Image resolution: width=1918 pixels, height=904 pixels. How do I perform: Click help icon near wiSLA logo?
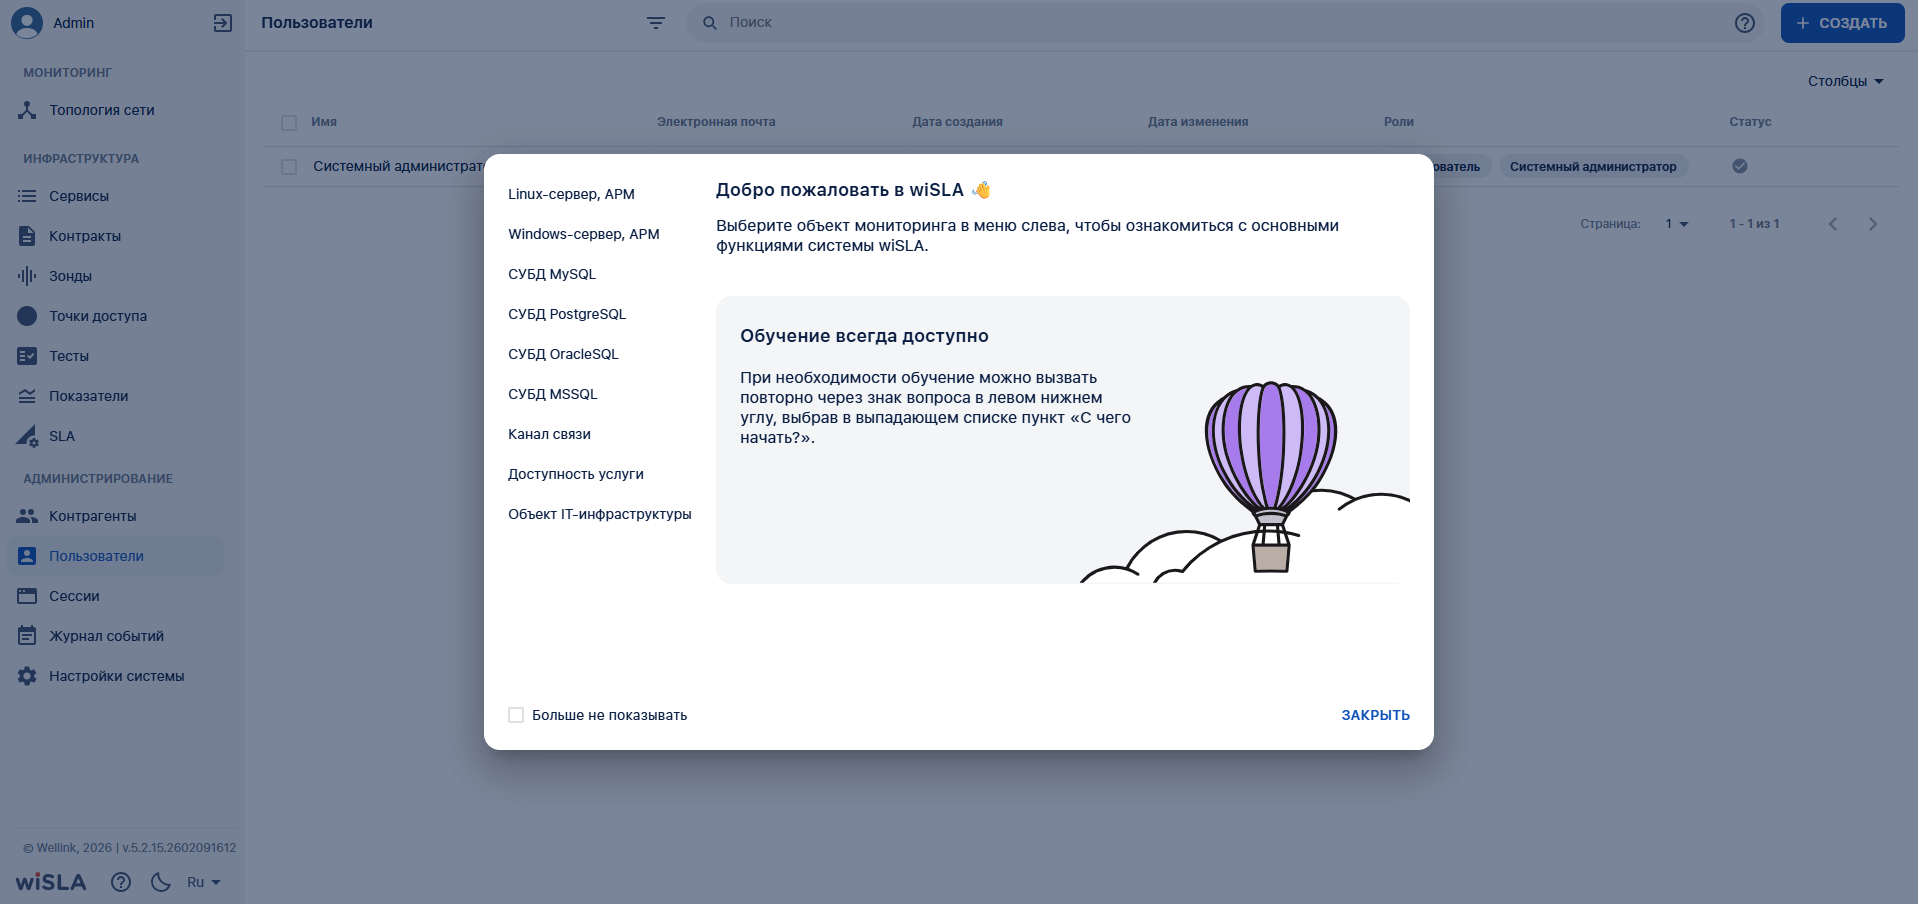pos(121,882)
